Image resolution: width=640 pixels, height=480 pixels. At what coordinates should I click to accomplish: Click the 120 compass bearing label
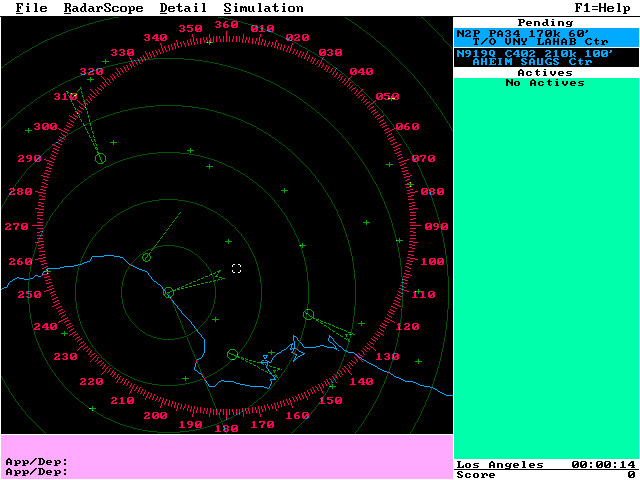[x=407, y=327]
